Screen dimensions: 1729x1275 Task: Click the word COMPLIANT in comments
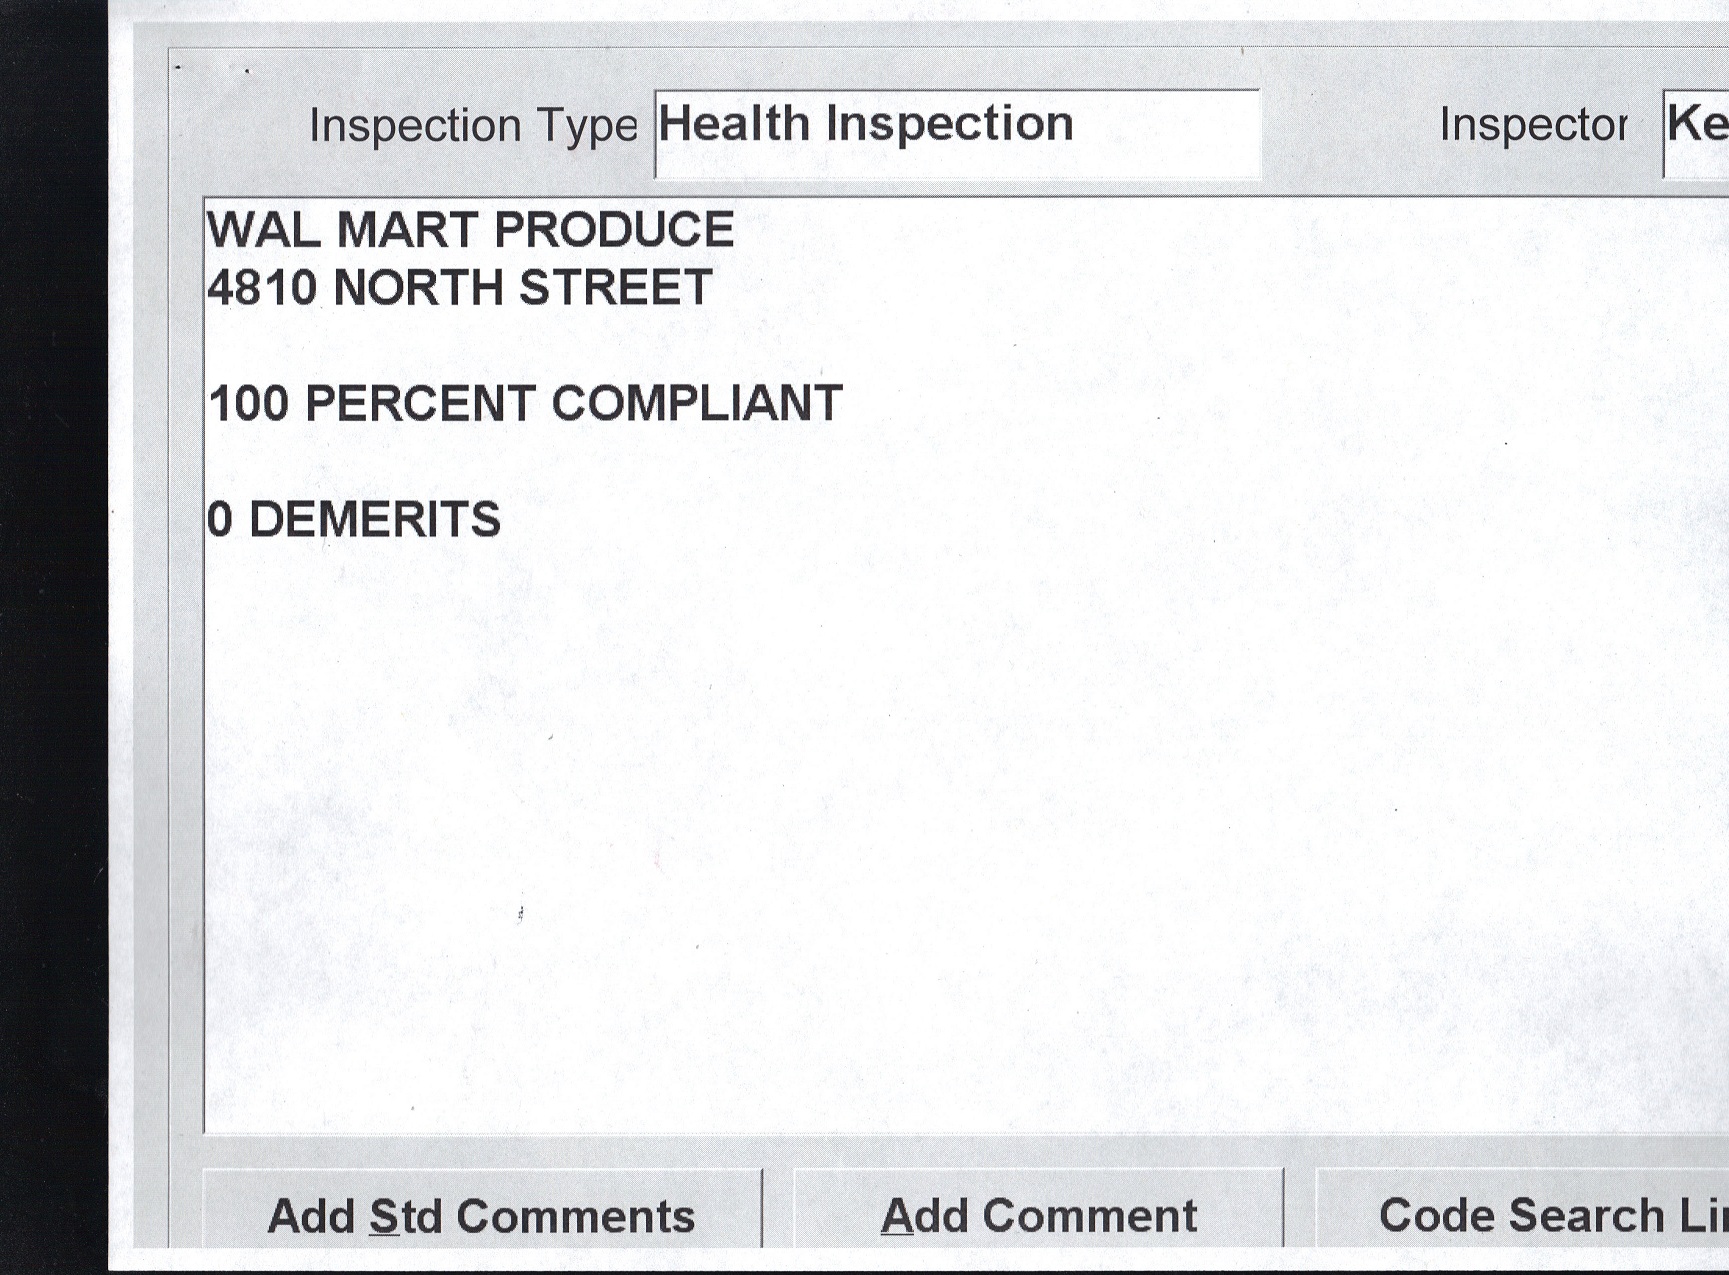(x=697, y=404)
